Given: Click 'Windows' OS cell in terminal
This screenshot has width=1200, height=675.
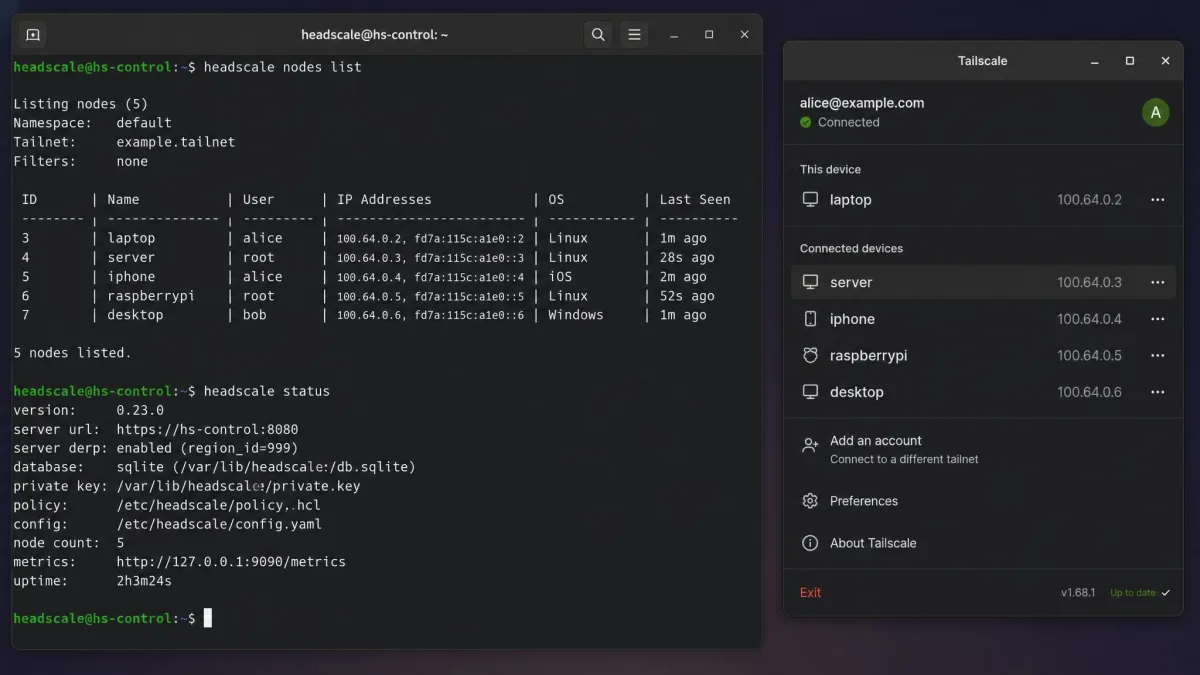Looking at the screenshot, I should [576, 315].
